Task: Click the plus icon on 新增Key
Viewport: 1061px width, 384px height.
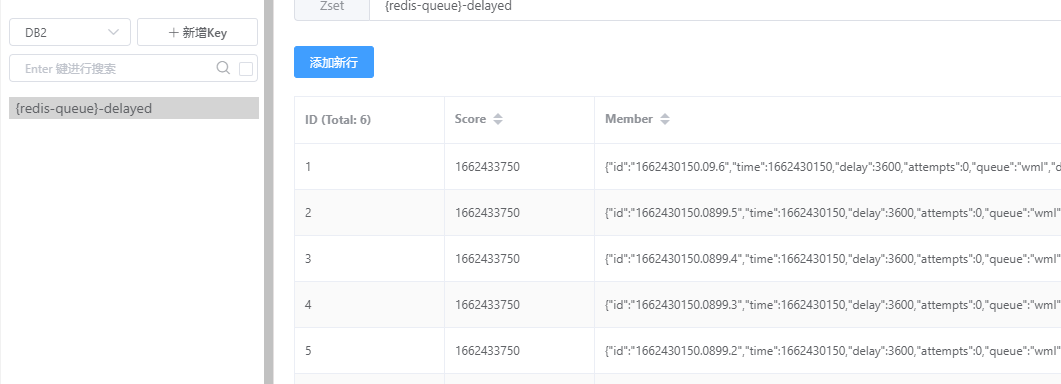Action: (173, 33)
